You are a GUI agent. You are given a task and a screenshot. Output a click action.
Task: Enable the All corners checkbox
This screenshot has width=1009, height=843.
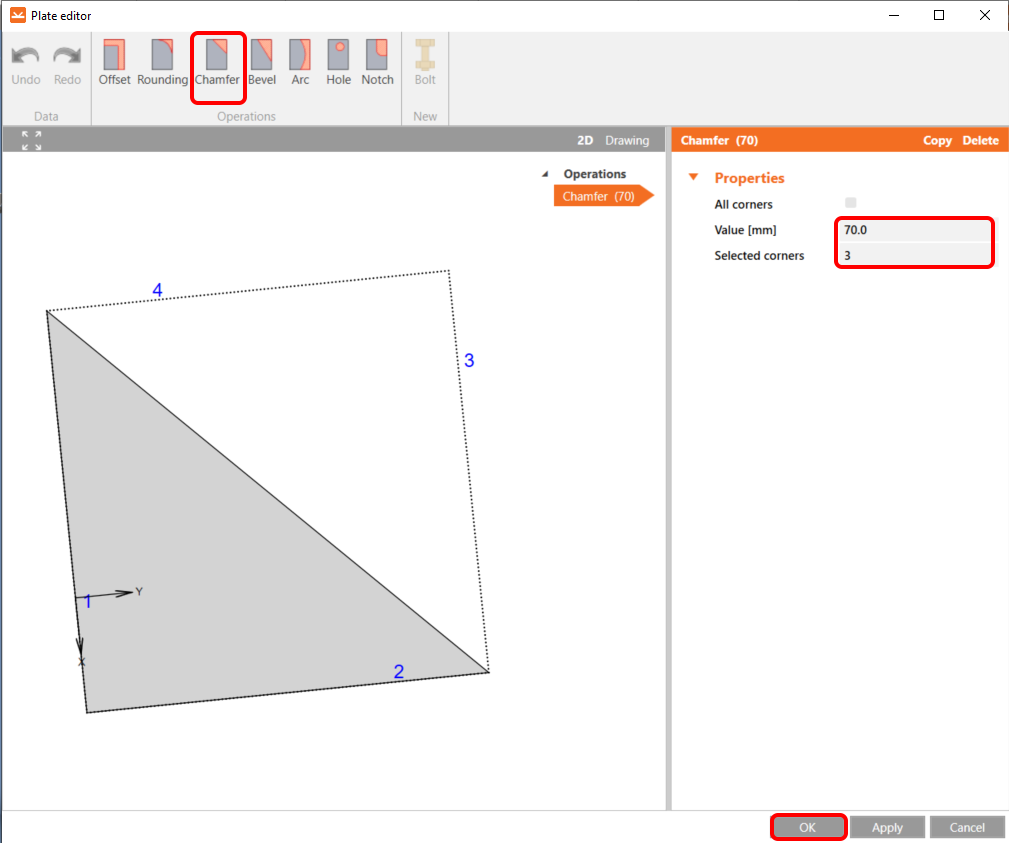point(851,203)
